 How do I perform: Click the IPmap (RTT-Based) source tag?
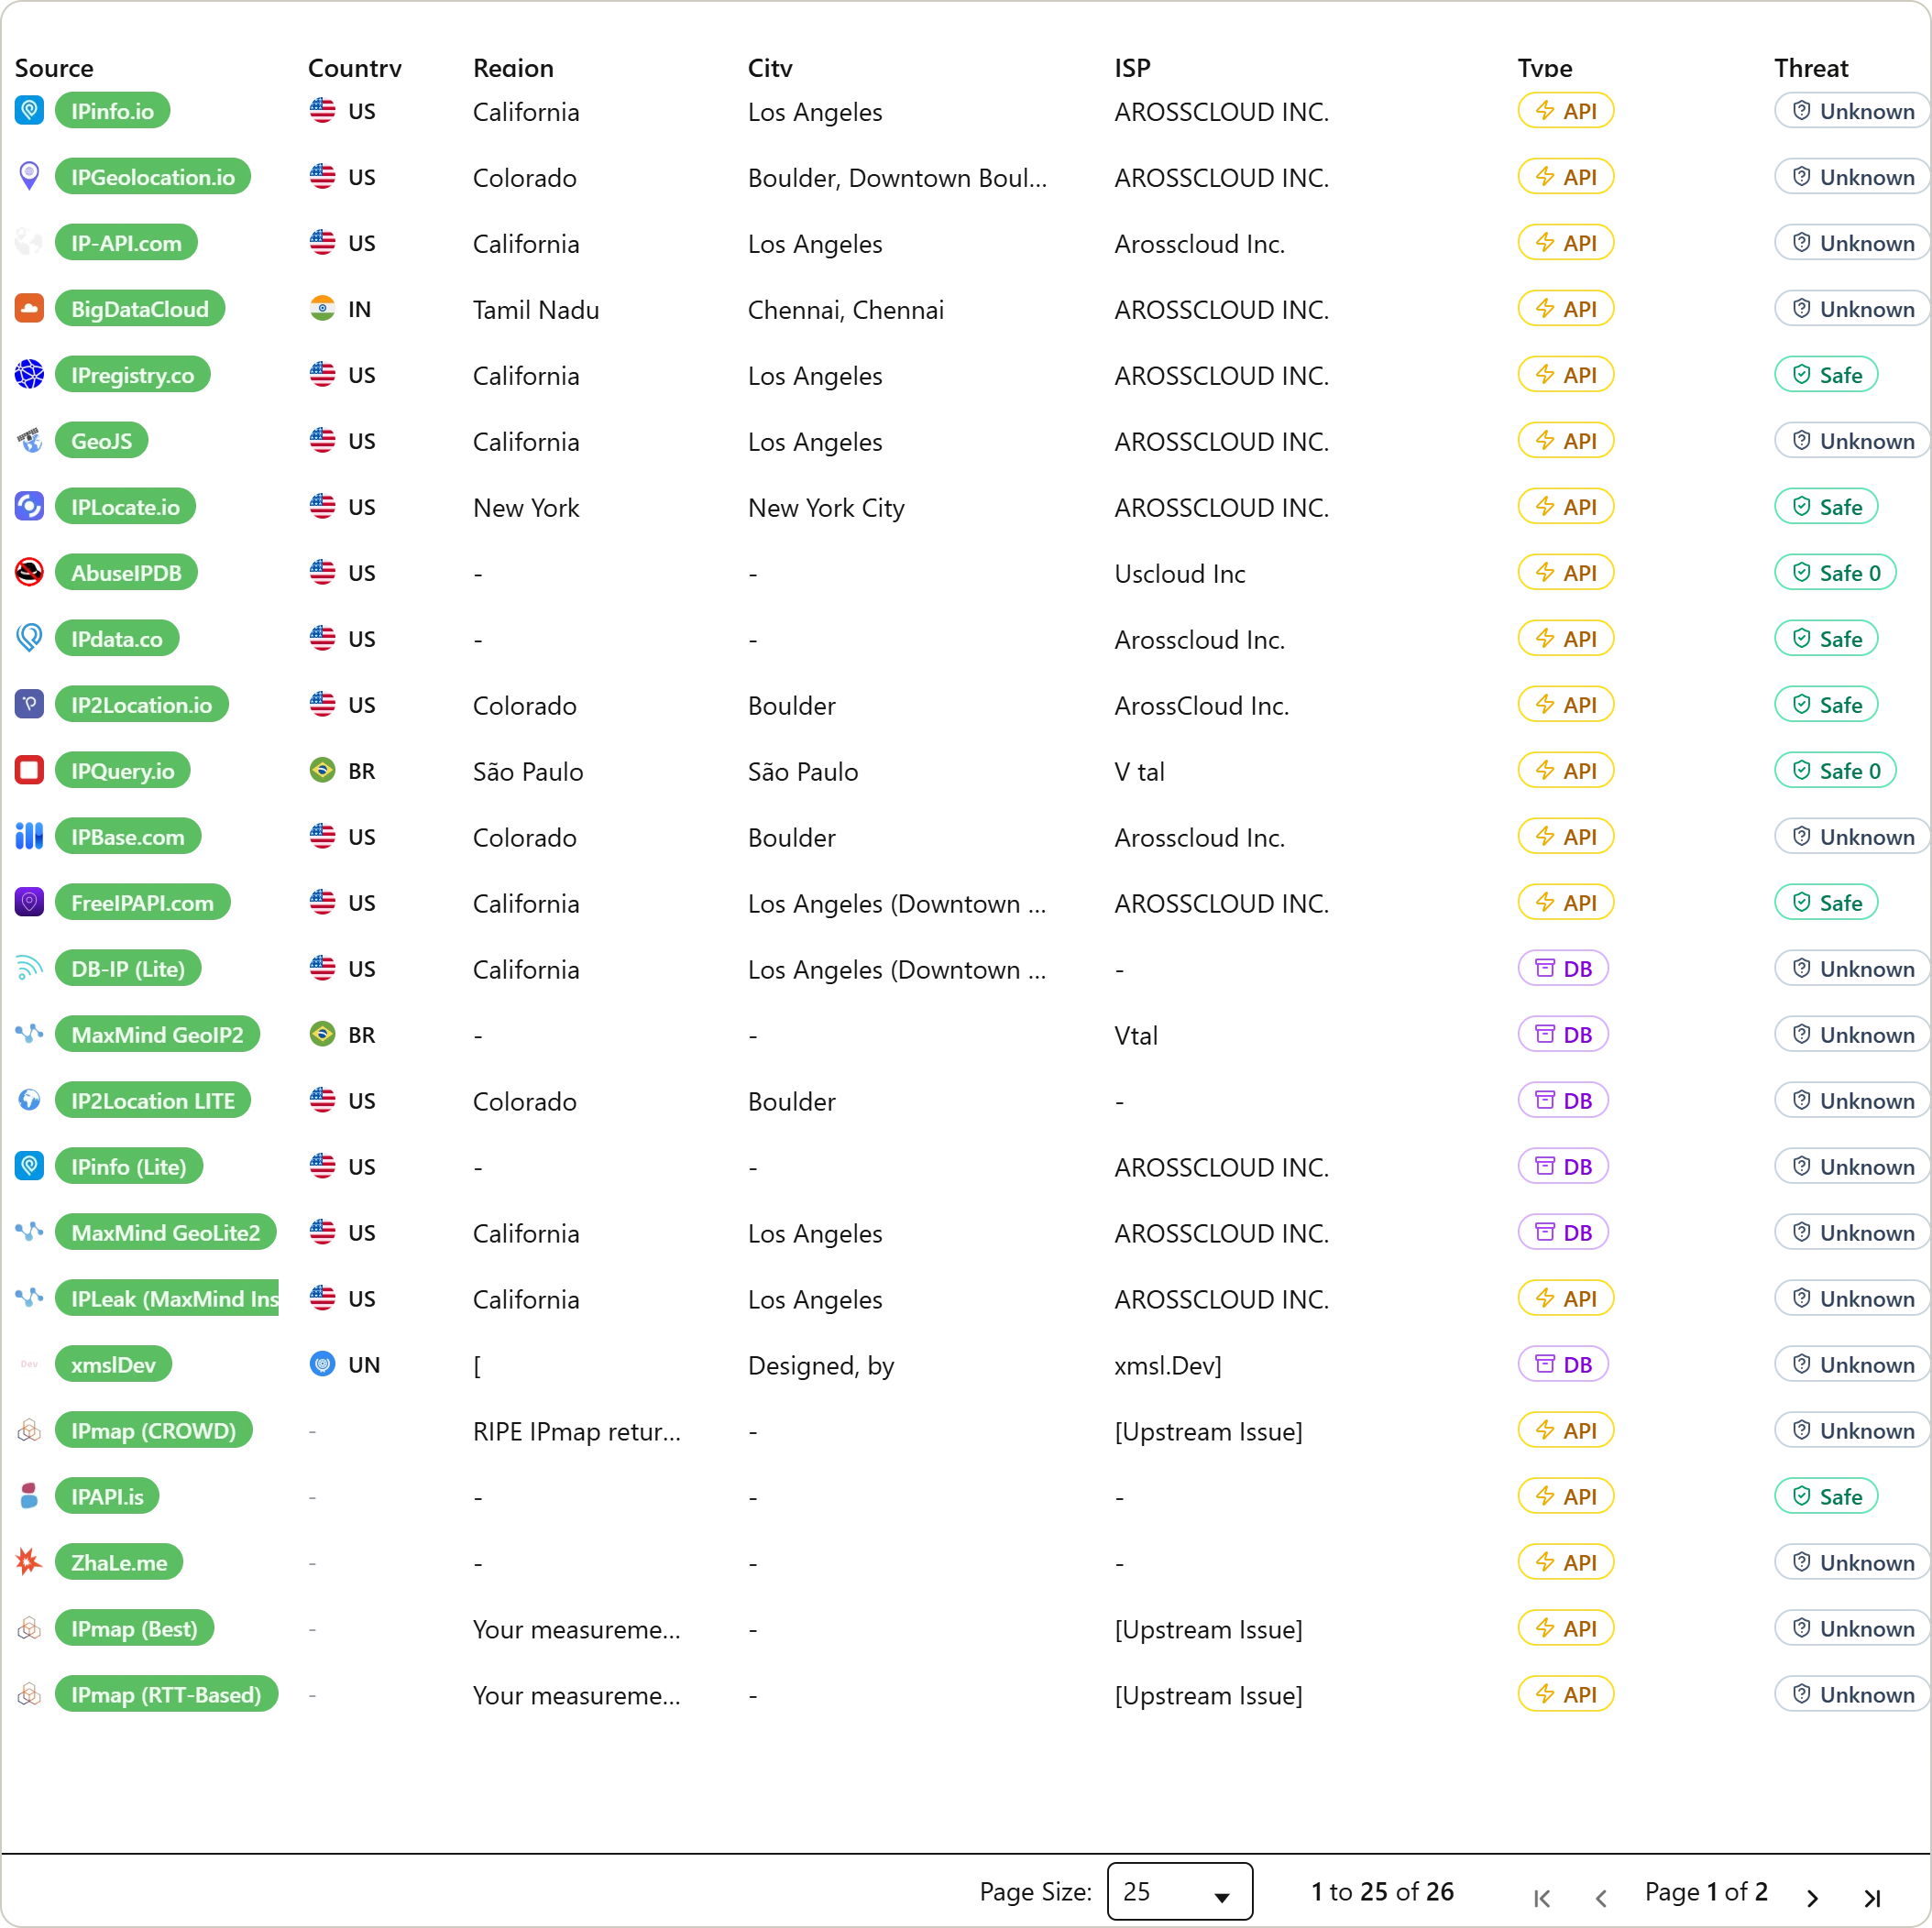166,1695
